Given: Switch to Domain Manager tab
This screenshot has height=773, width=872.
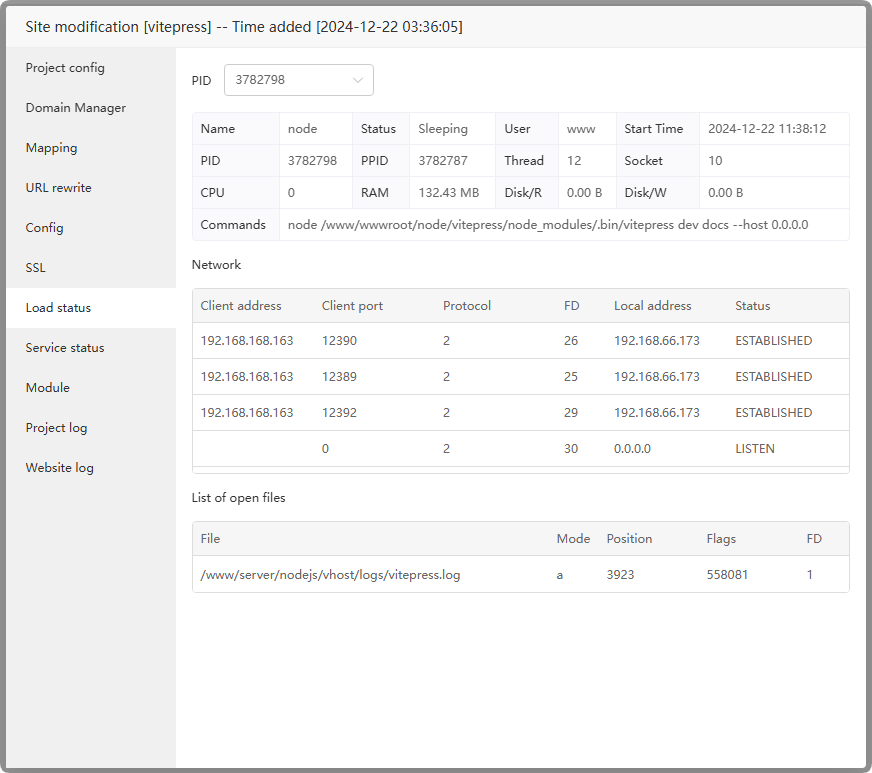Looking at the screenshot, I should 76,108.
